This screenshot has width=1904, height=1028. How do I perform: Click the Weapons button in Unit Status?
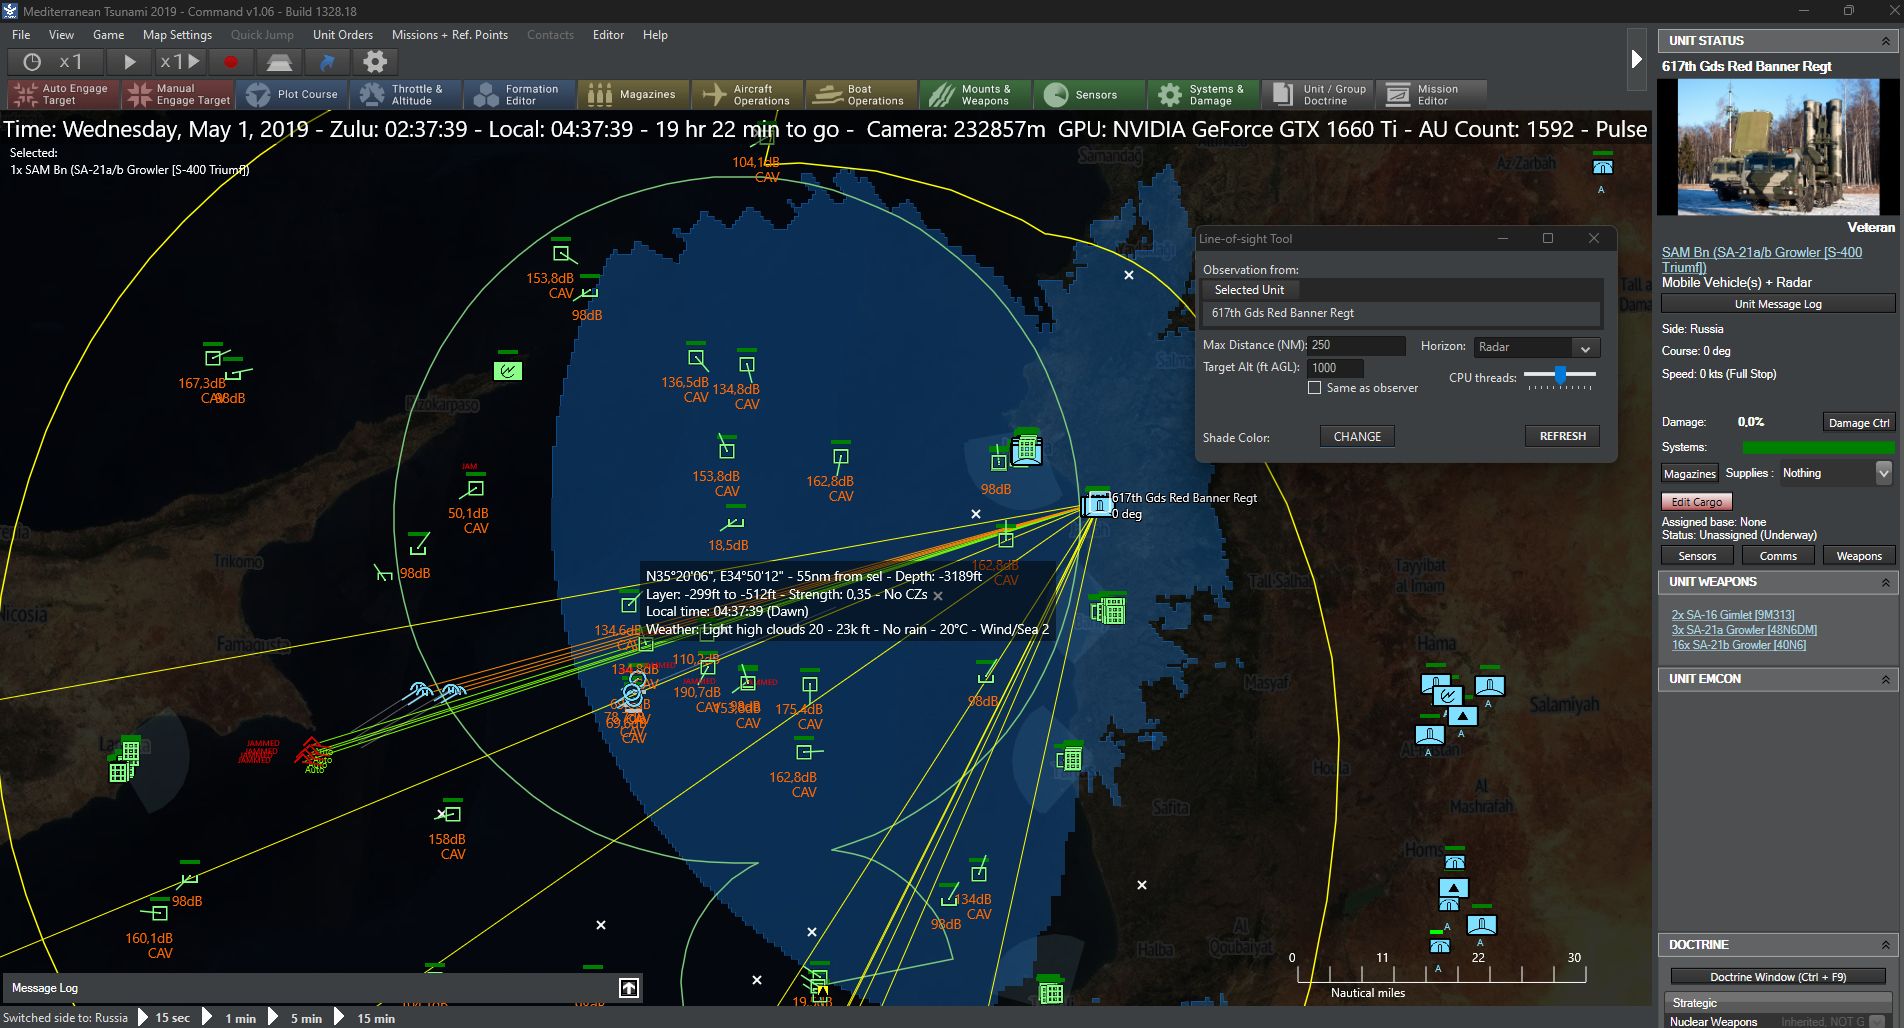[1859, 556]
